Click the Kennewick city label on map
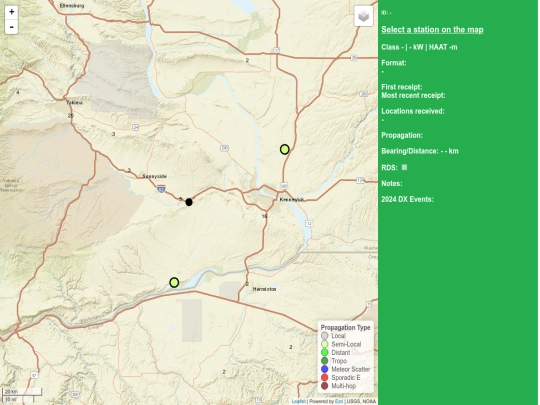This screenshot has height=405, width=540. [292, 199]
